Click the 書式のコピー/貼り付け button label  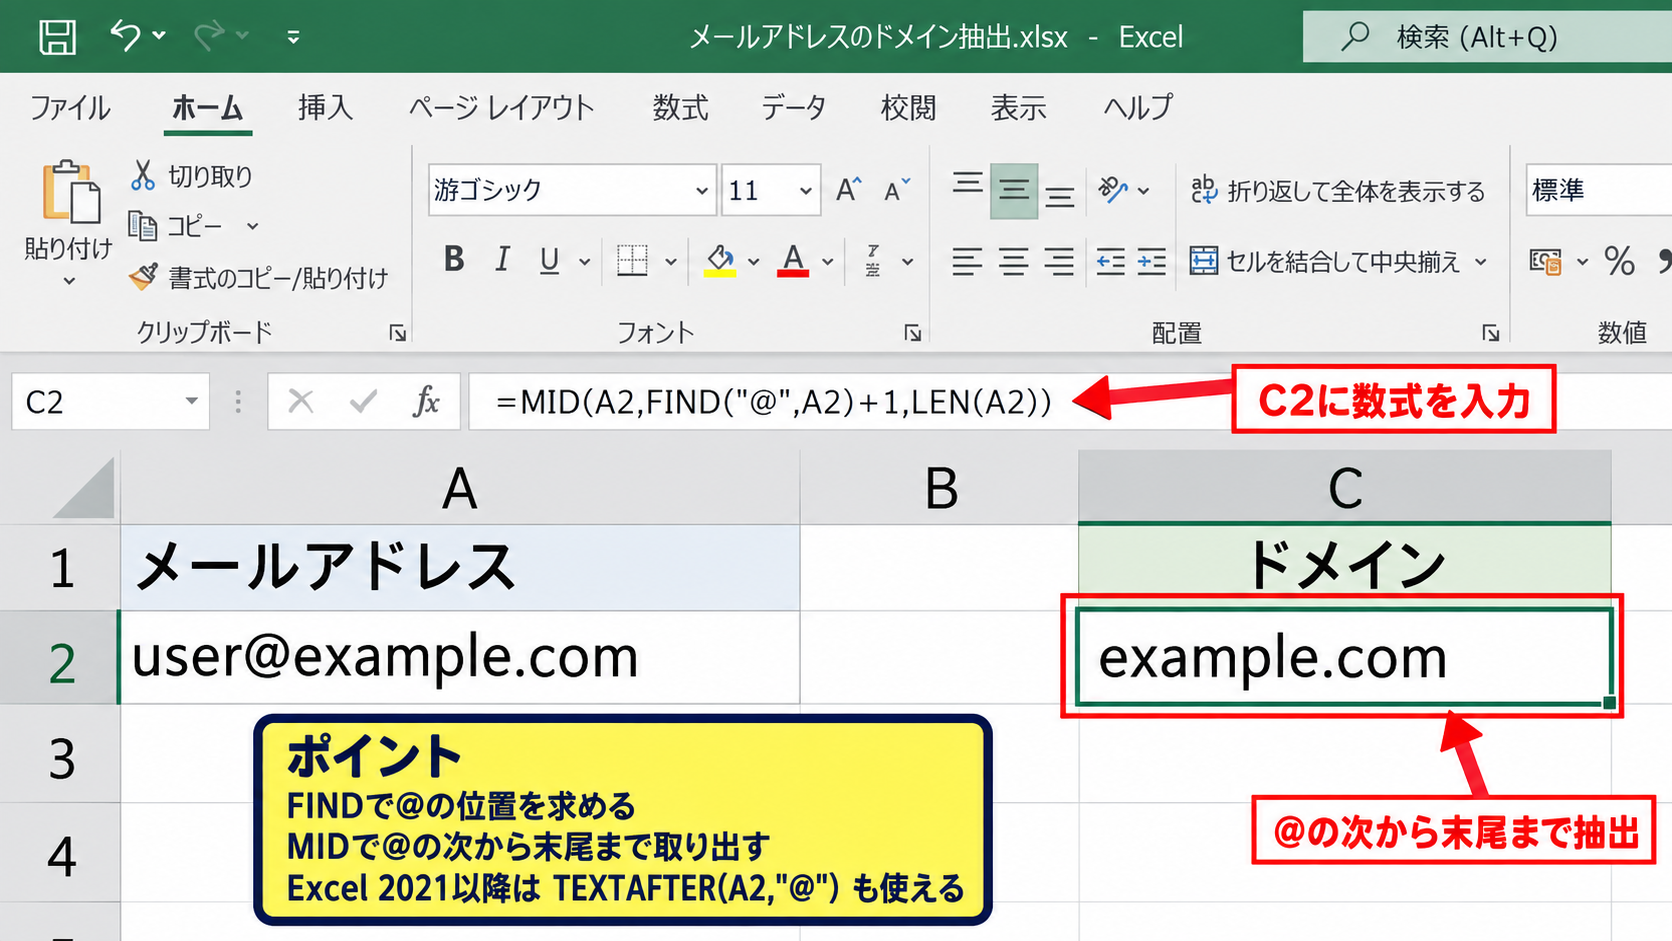(x=278, y=278)
